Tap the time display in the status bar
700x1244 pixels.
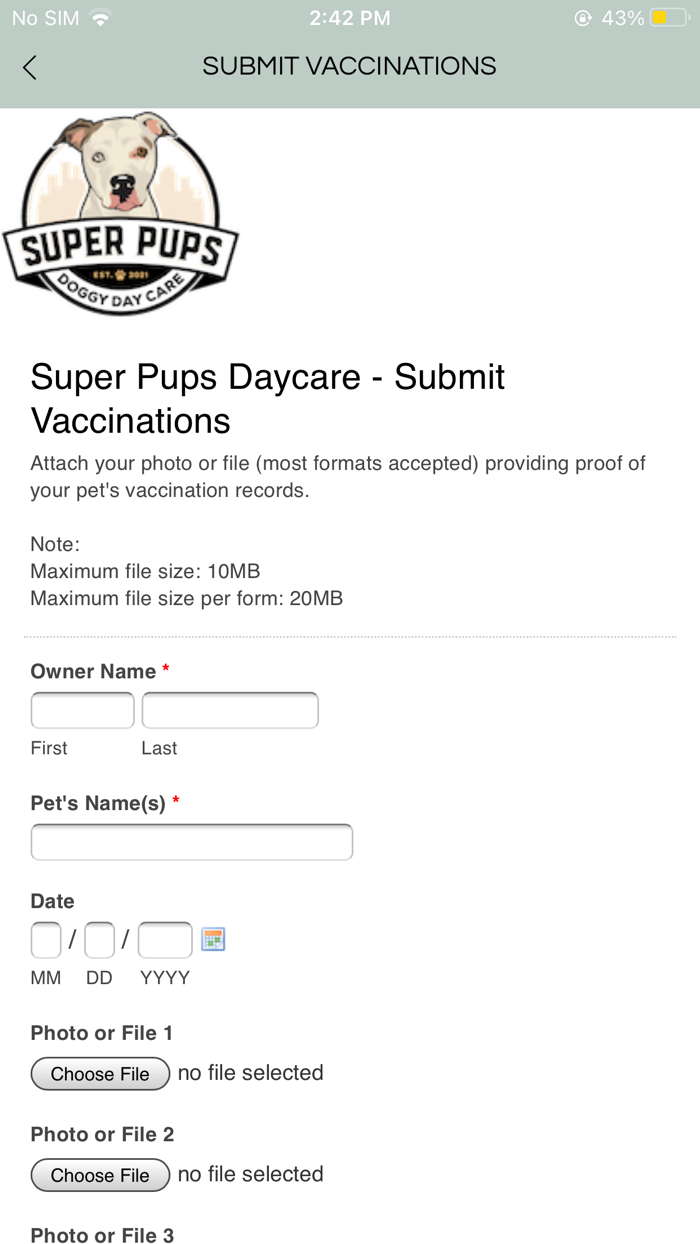click(x=350, y=17)
